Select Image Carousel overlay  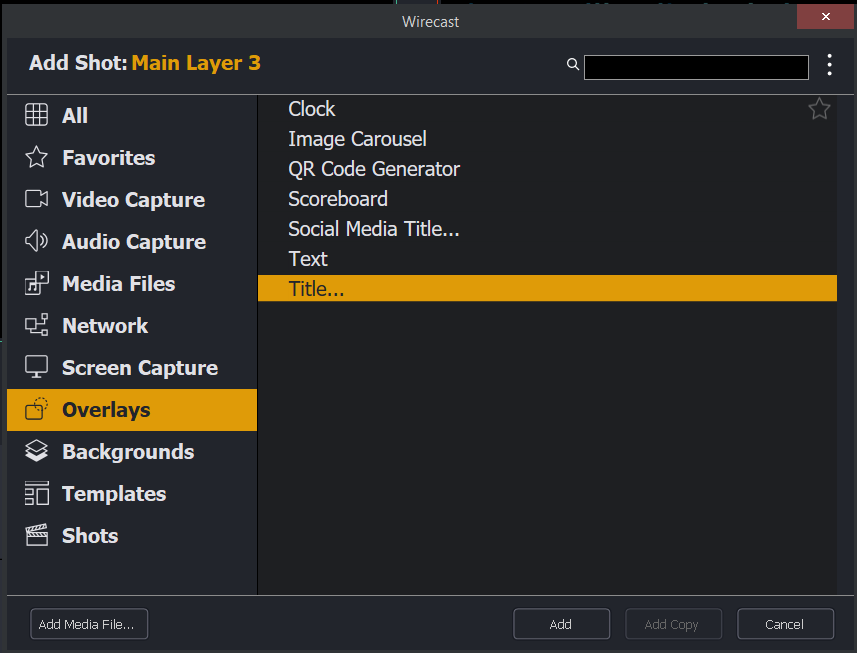point(547,139)
